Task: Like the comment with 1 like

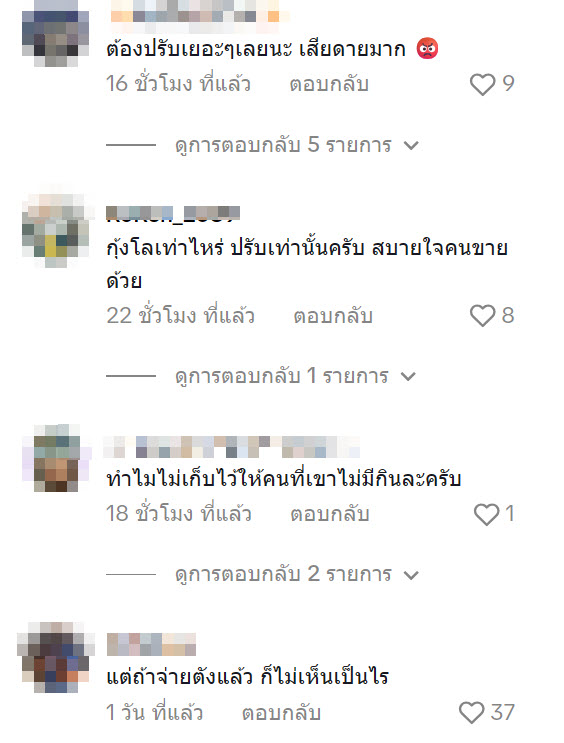Action: pyautogui.click(x=486, y=514)
